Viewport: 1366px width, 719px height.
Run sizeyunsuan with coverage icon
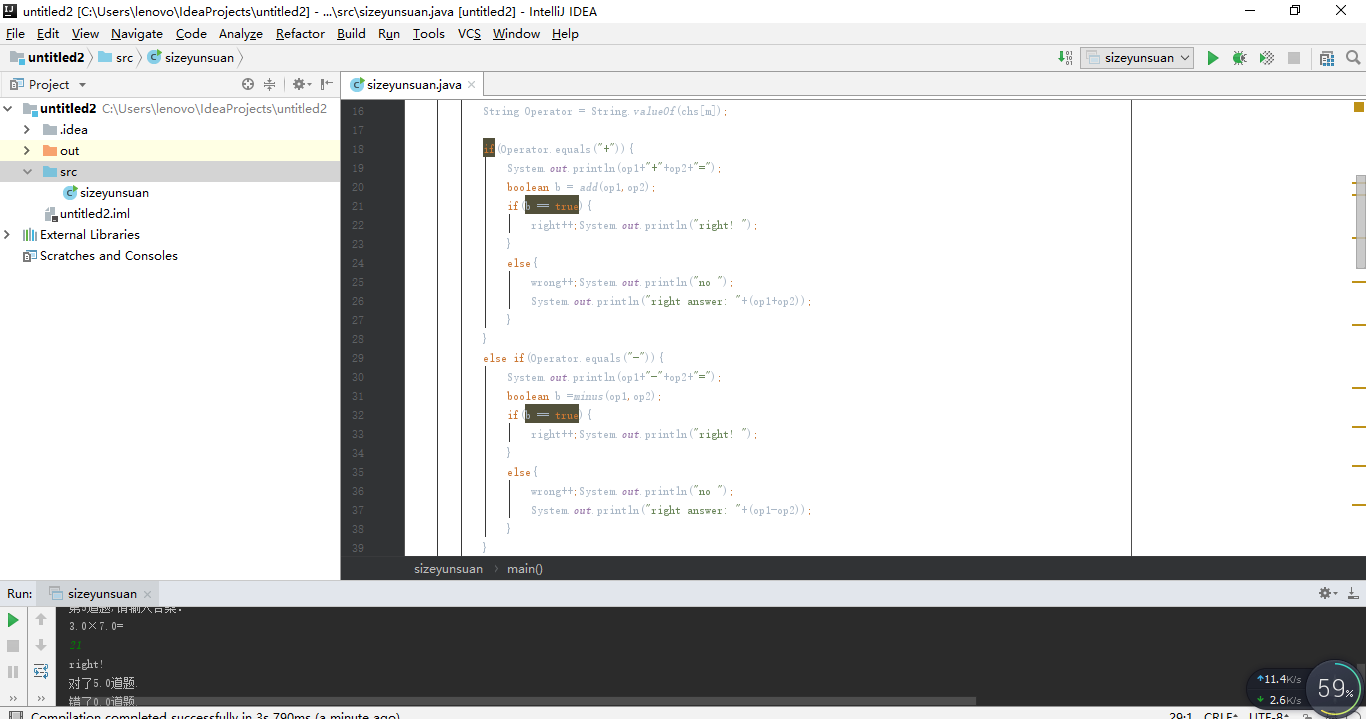click(1267, 58)
